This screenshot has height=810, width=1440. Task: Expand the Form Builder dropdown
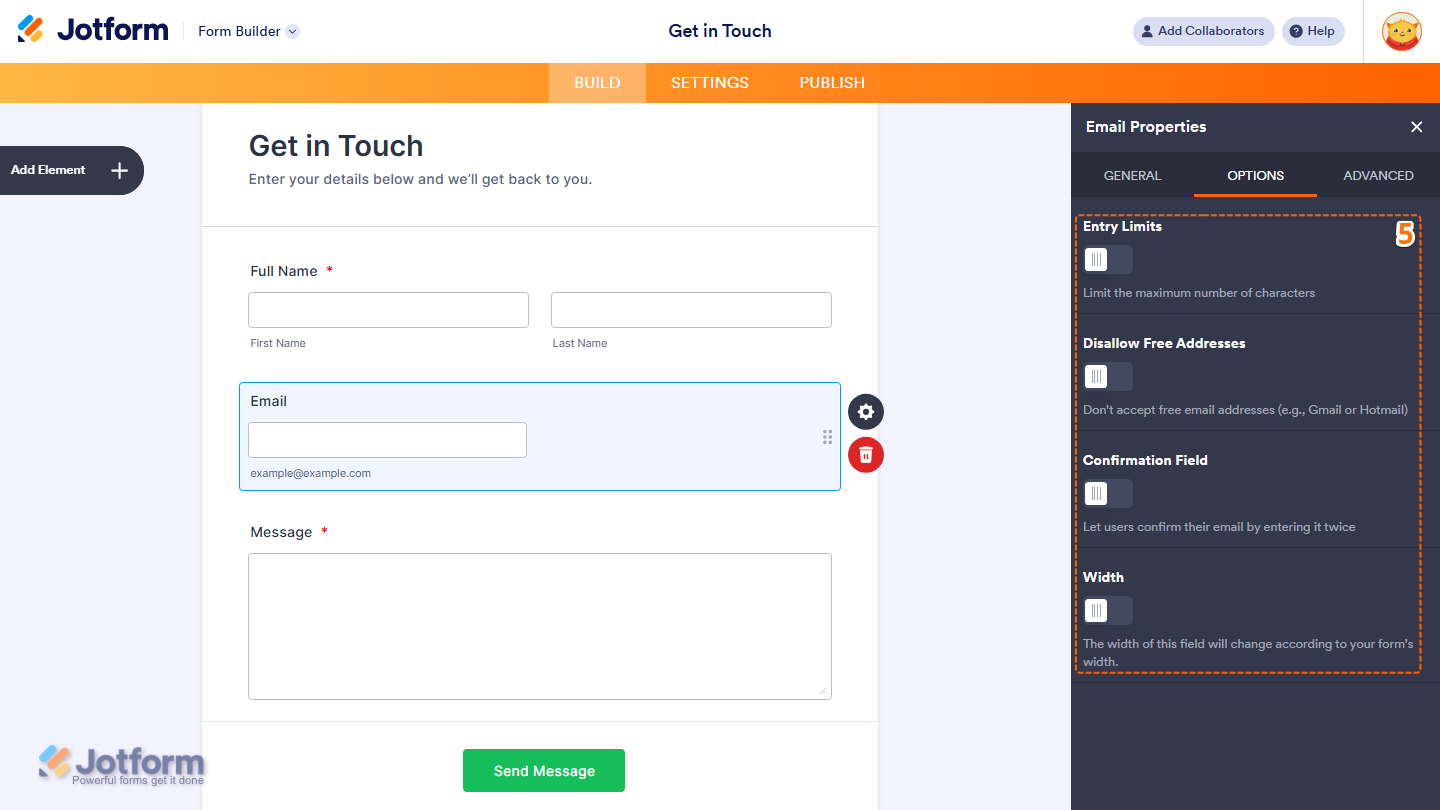291,31
